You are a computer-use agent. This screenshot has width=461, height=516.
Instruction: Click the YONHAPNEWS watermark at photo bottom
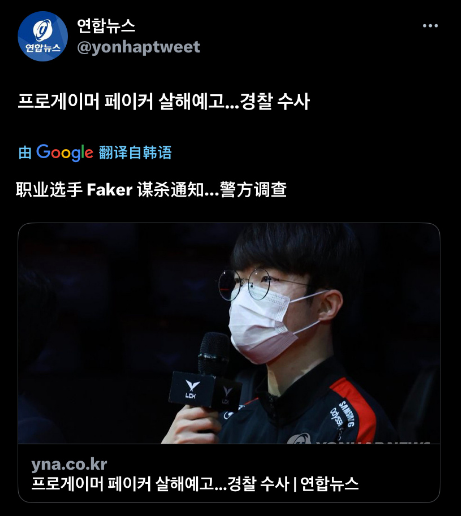coord(372,442)
